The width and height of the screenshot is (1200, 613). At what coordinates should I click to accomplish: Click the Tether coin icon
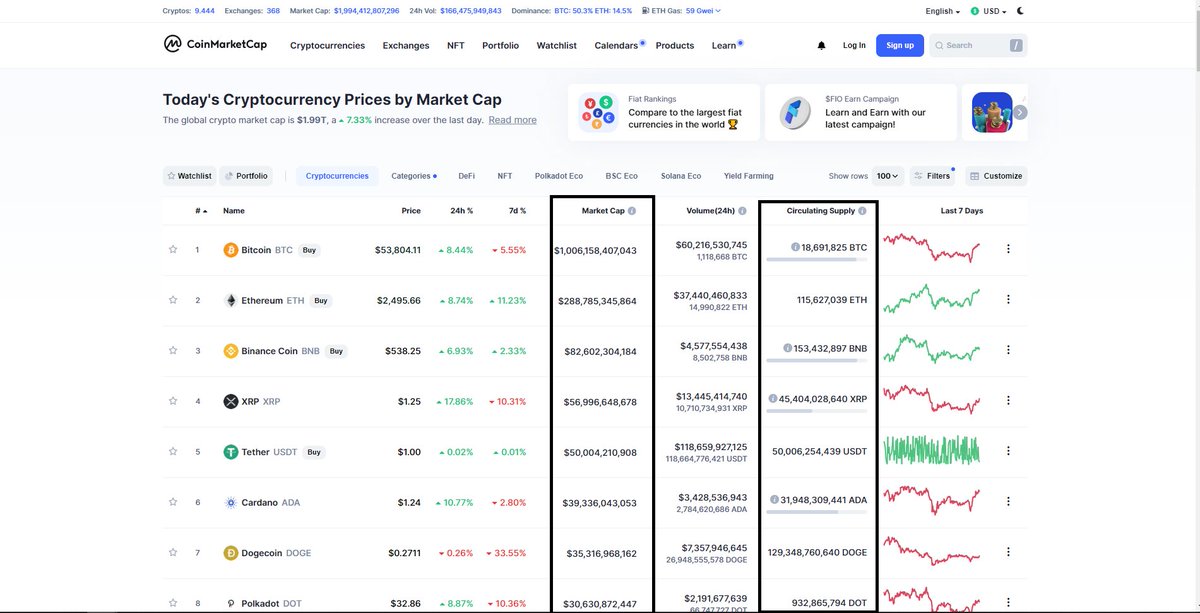coord(231,452)
